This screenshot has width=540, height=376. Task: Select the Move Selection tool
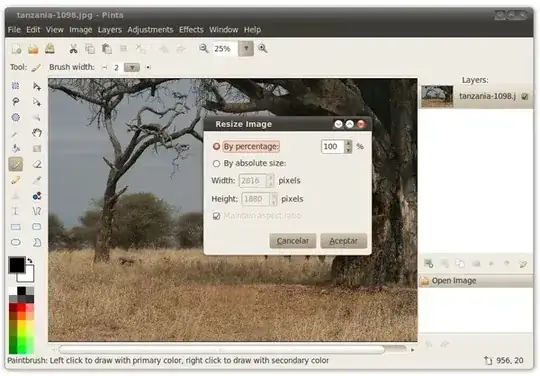click(37, 102)
